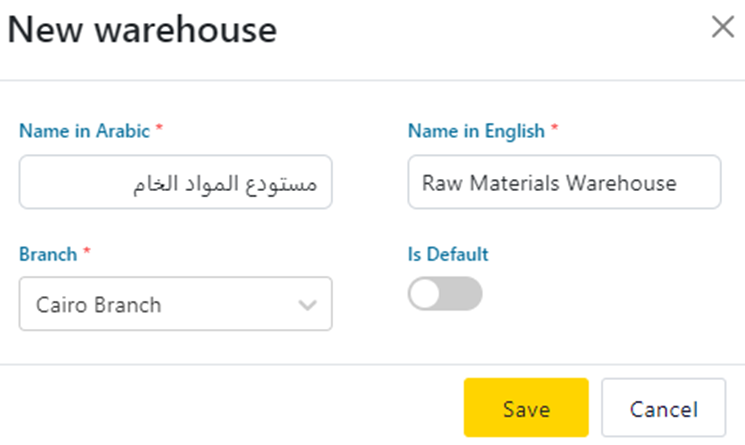
Task: Enable the Is Default toggle switch
Action: click(445, 294)
